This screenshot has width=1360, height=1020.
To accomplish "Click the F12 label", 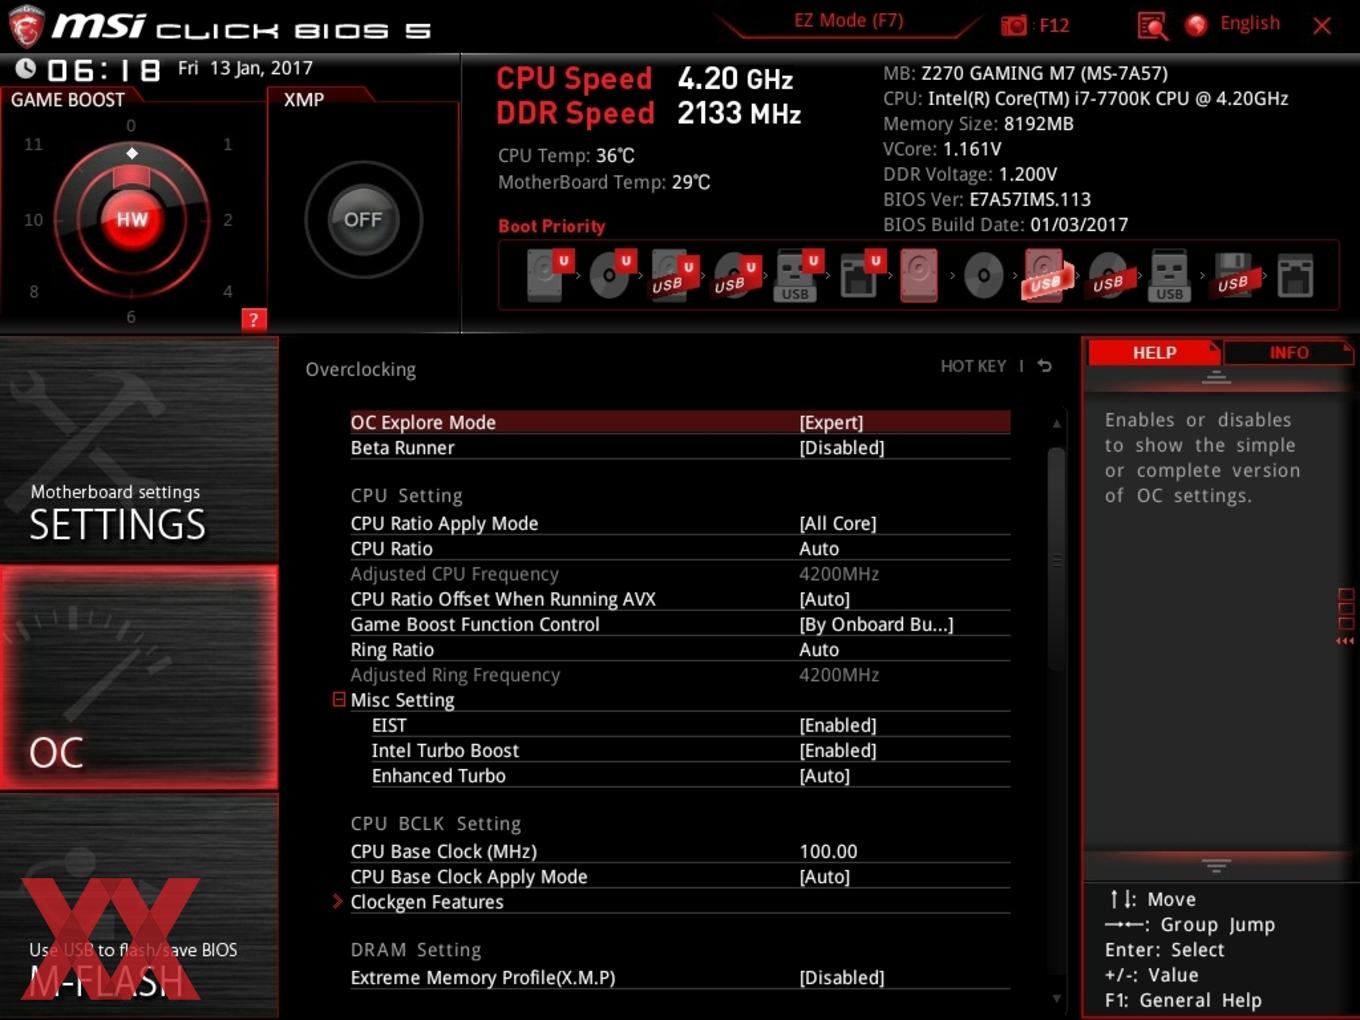I will coord(1054,25).
